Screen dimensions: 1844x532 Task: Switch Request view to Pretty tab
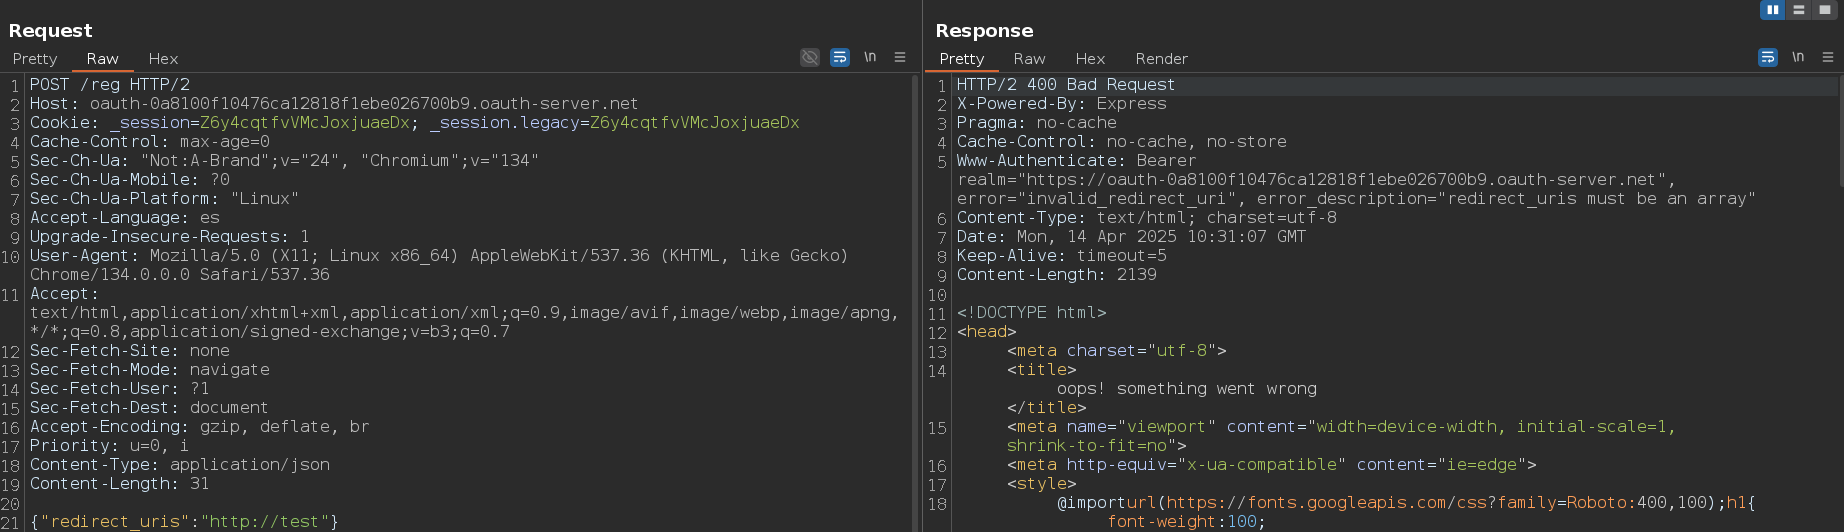click(x=35, y=59)
